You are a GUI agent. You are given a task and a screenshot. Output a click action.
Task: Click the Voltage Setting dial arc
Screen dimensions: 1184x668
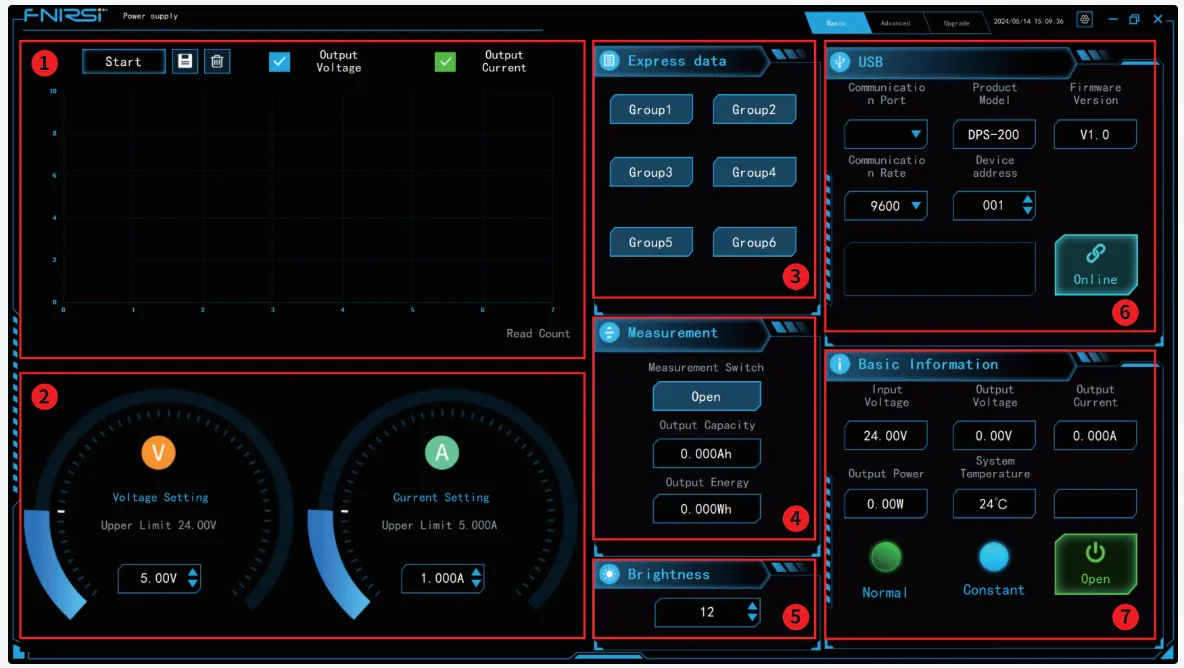52,560
